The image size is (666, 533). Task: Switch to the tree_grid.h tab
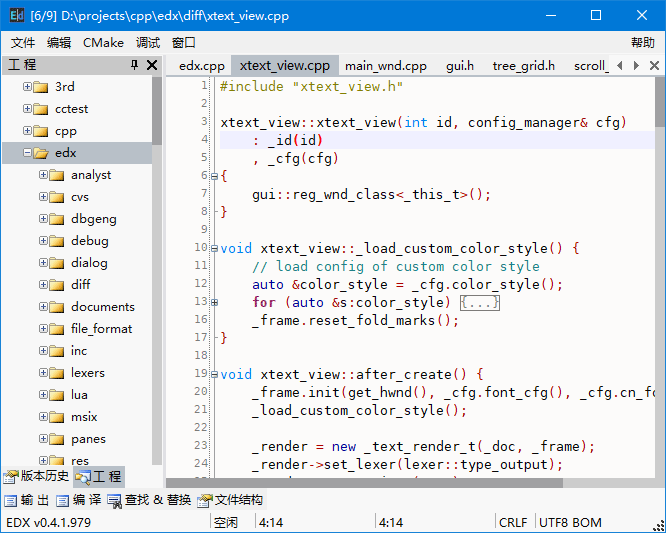[524, 66]
